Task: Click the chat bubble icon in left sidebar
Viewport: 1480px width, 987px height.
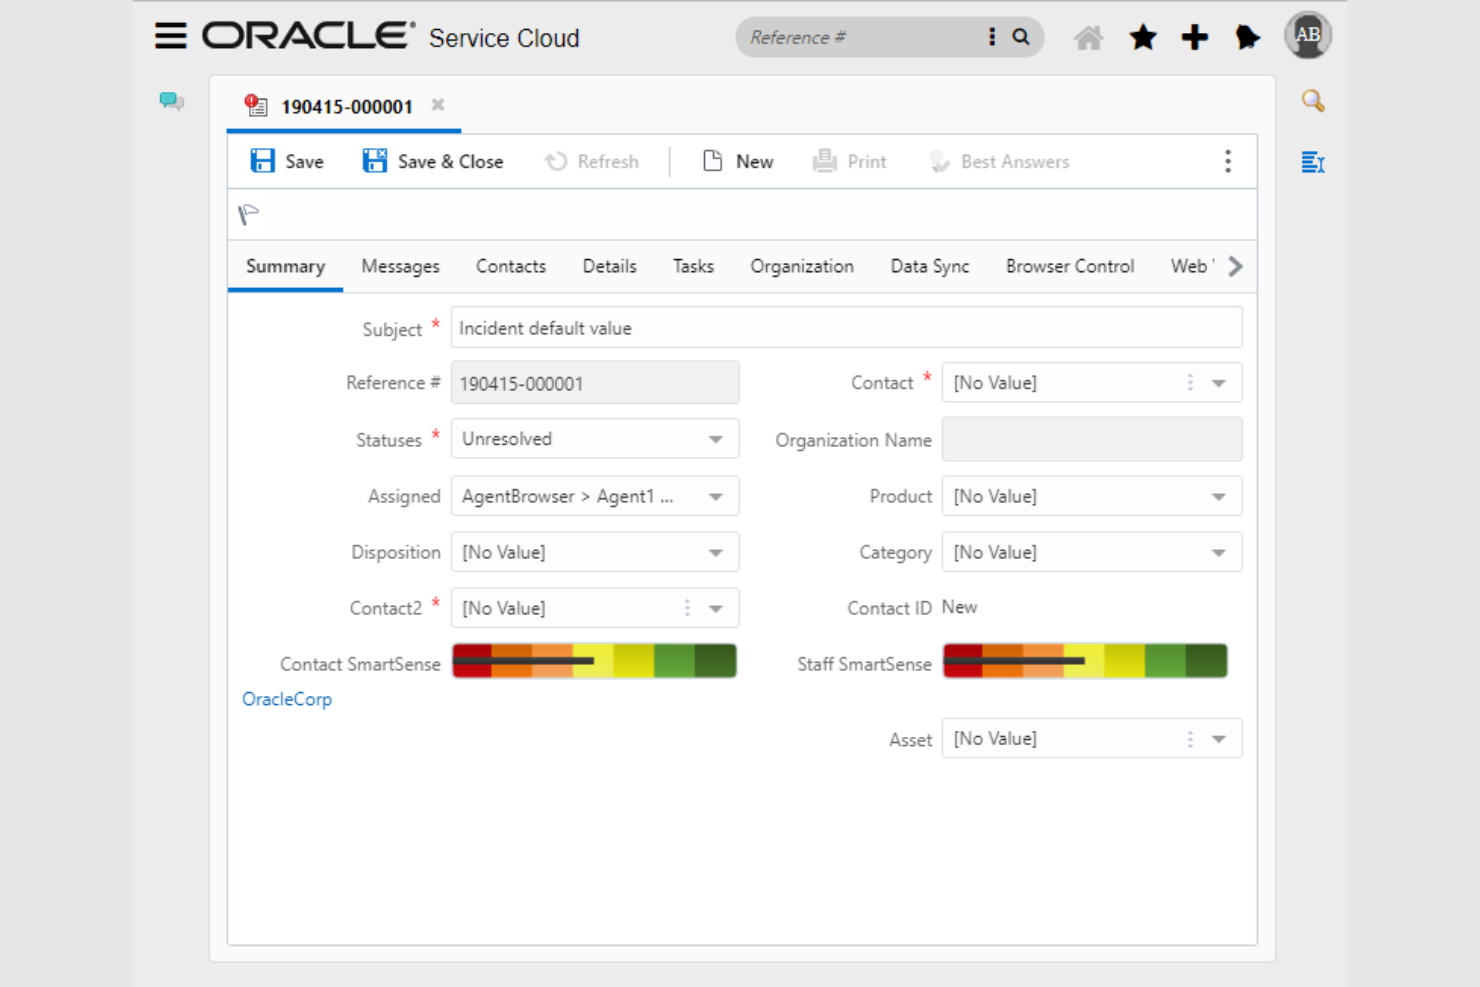Action: (171, 100)
